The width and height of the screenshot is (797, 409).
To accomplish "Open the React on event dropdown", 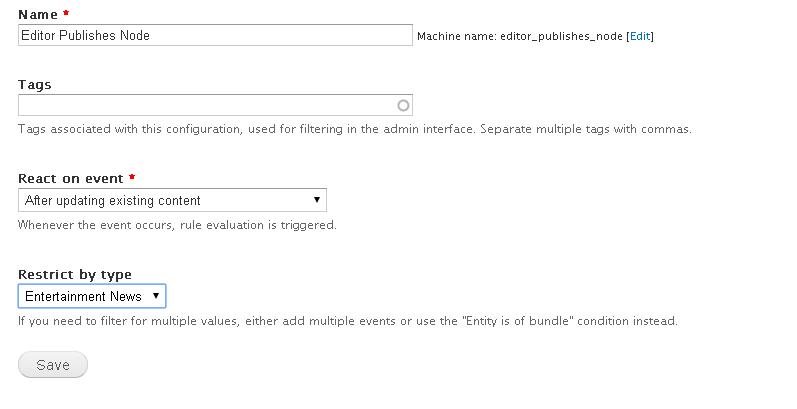I will pos(172,200).
